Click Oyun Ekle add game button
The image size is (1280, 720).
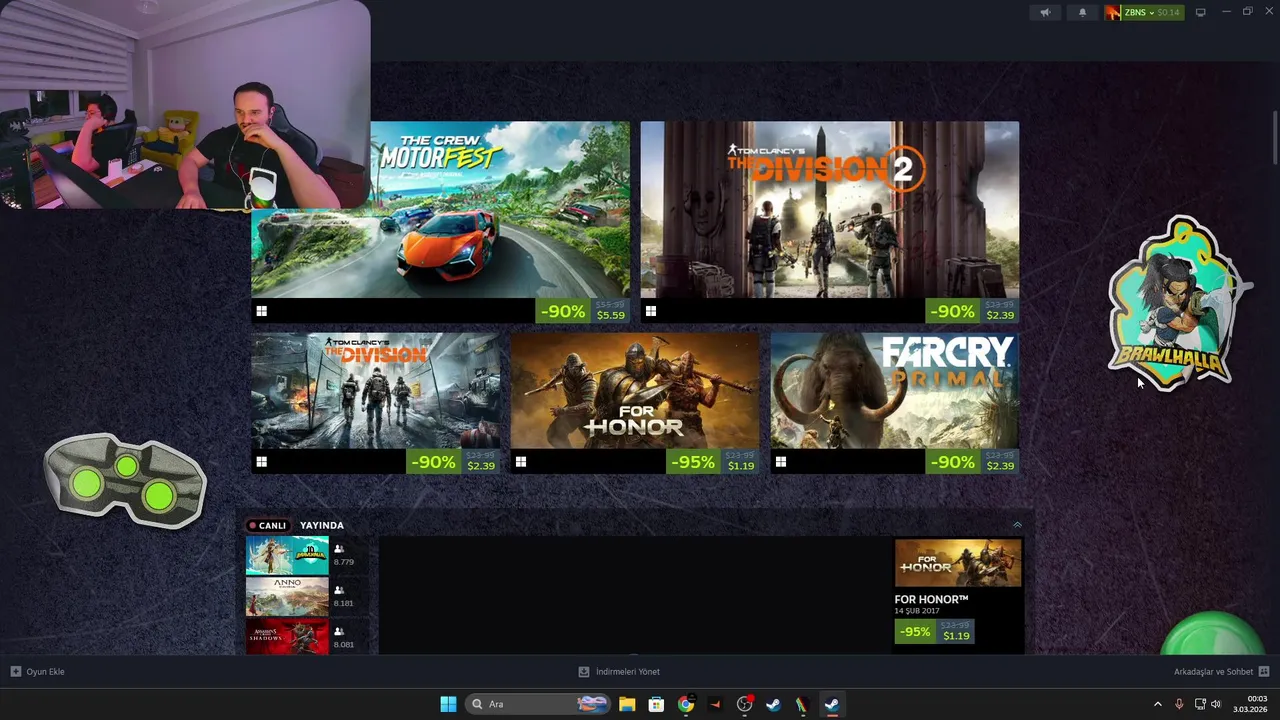point(38,672)
